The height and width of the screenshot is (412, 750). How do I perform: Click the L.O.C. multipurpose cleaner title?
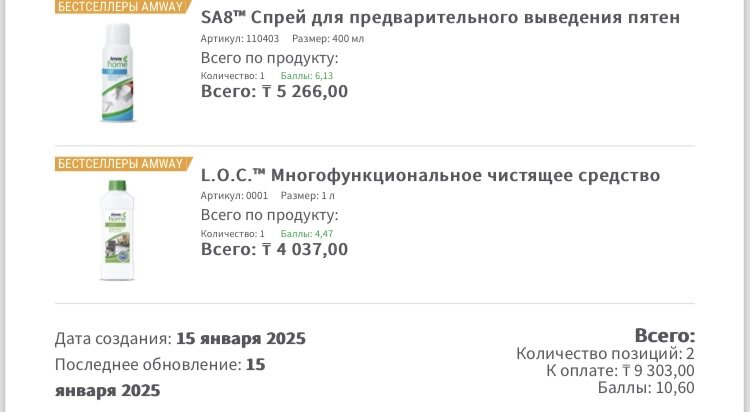click(430, 175)
